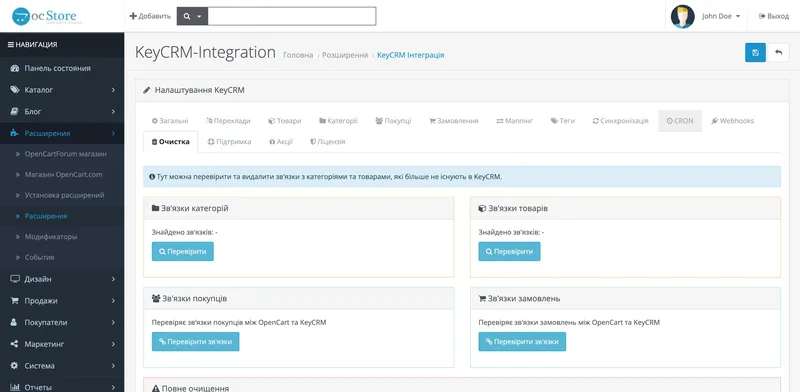Click the Головна breadcrumb link
800x392 pixels.
[298, 55]
